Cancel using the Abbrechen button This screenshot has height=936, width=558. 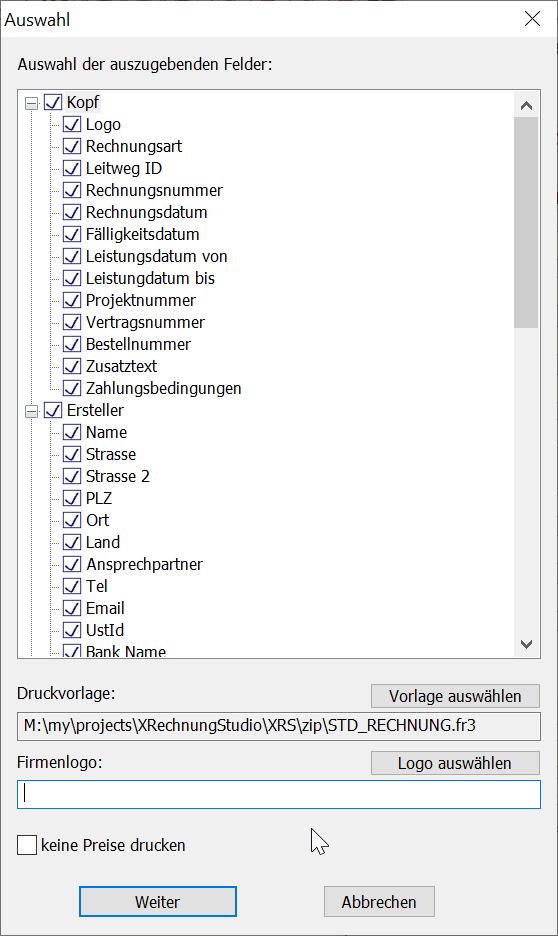[379, 901]
